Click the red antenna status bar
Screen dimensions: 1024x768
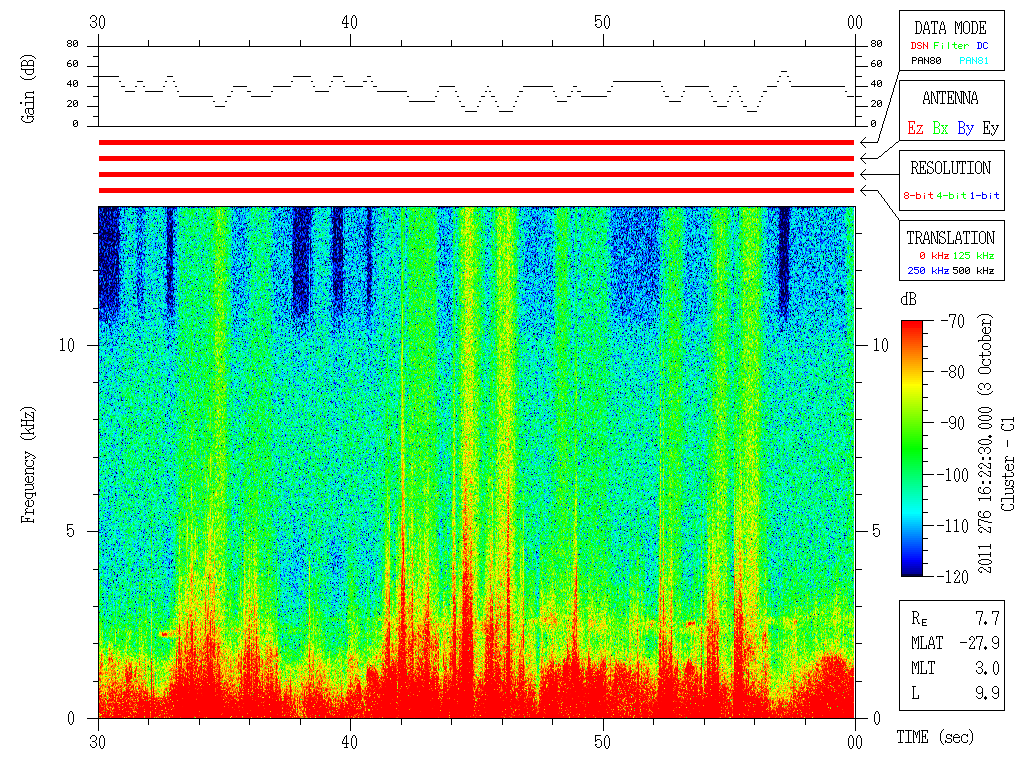tap(476, 159)
